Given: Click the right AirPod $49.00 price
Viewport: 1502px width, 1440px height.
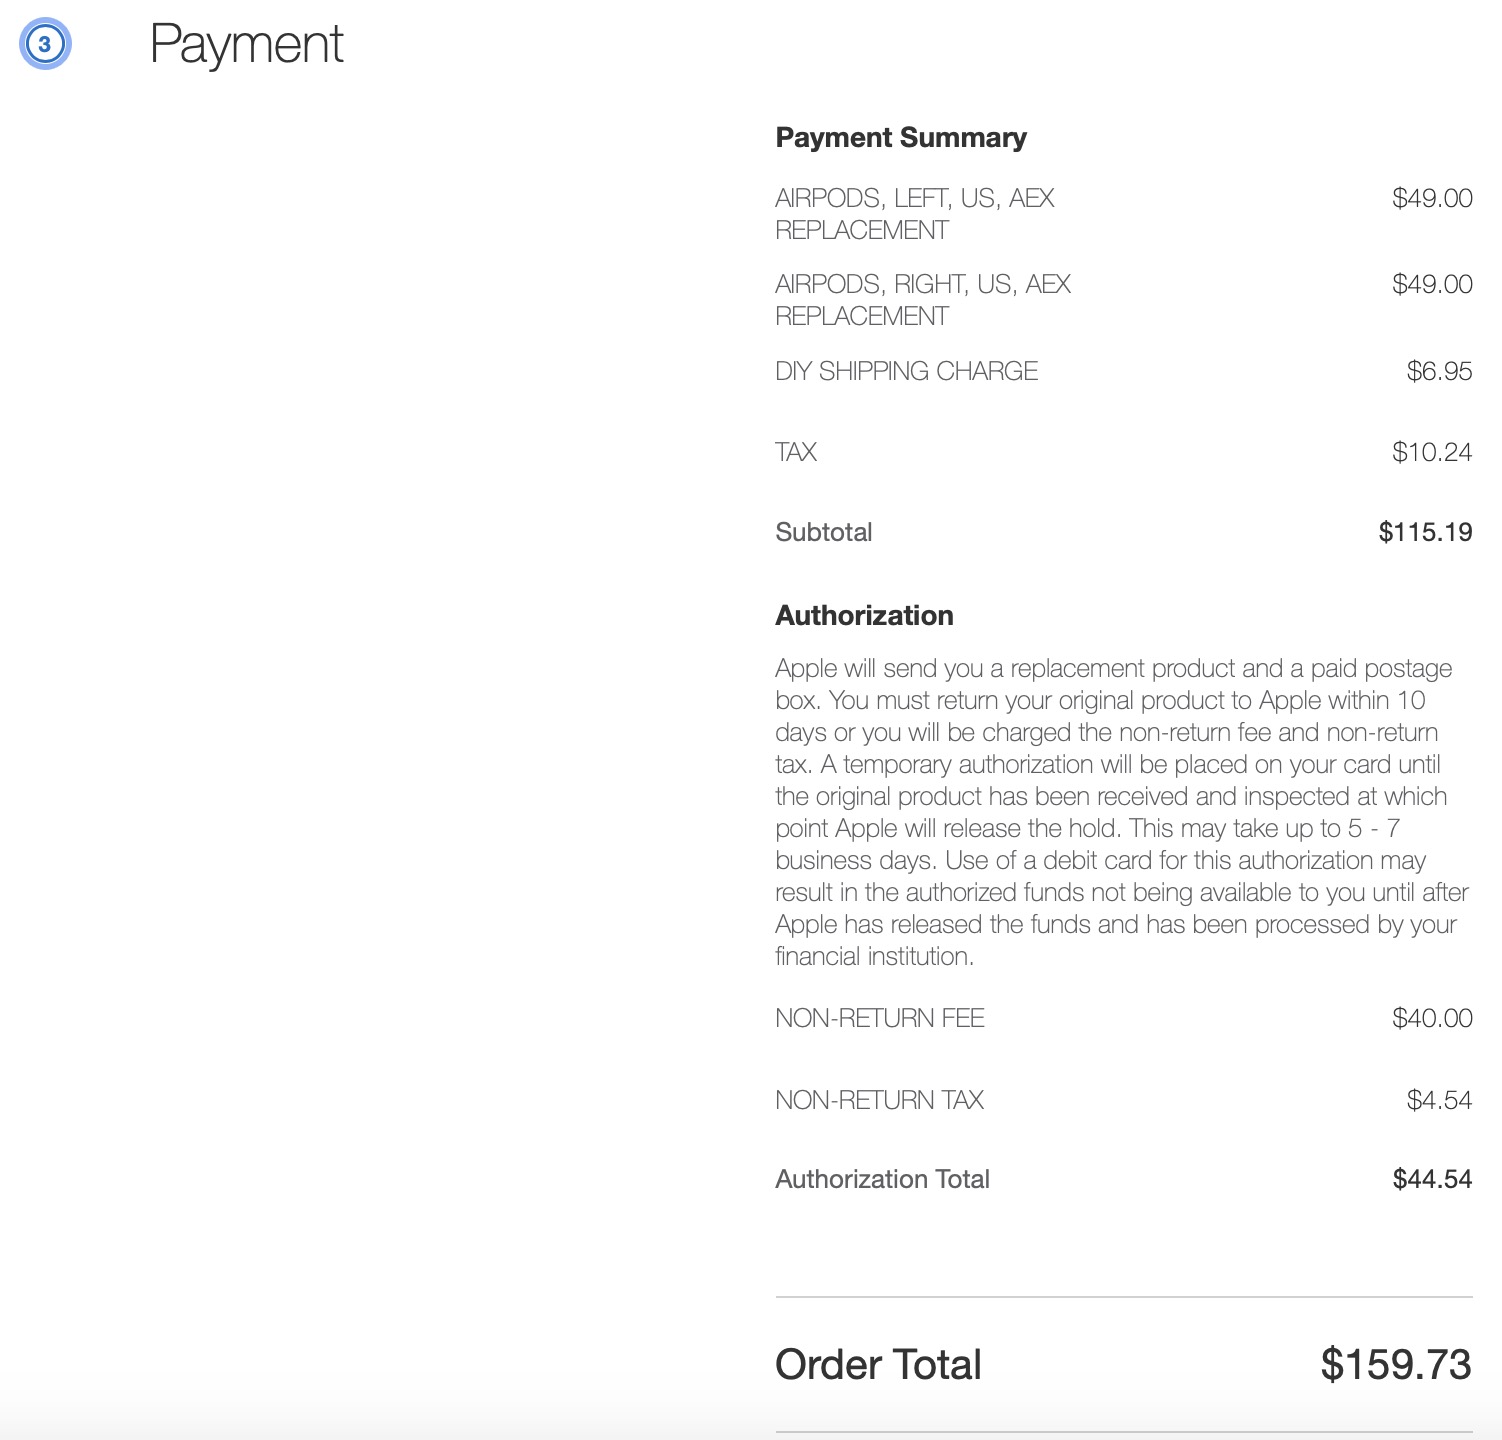Looking at the screenshot, I should click(1431, 284).
